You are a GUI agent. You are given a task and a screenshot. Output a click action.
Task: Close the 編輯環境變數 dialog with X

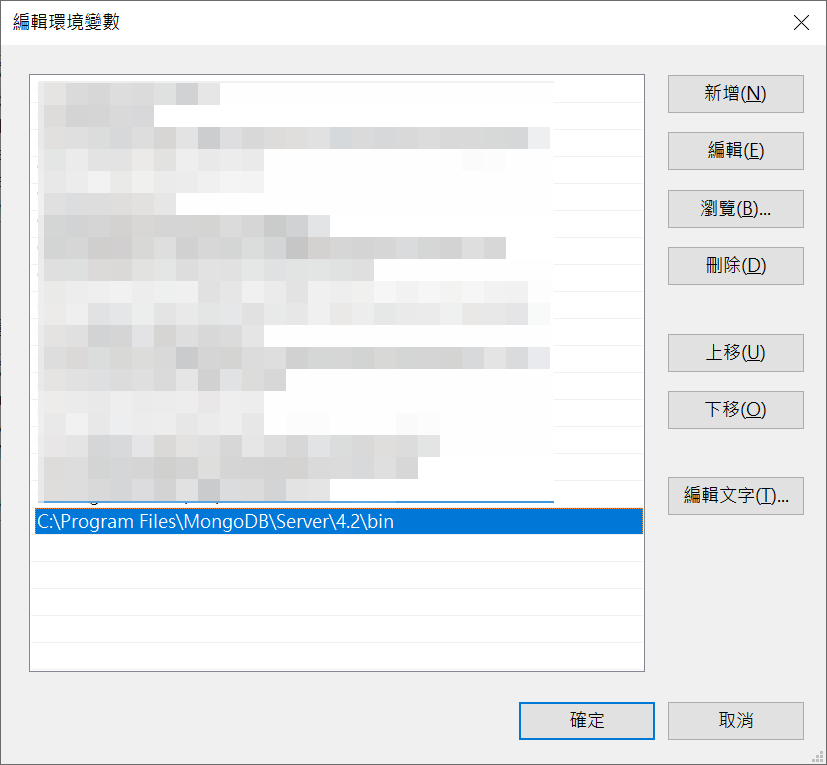[801, 23]
